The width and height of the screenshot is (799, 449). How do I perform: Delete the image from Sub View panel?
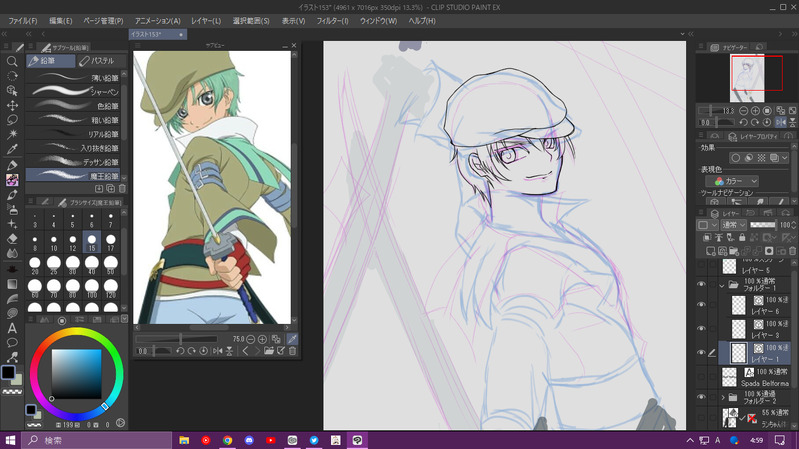292,351
